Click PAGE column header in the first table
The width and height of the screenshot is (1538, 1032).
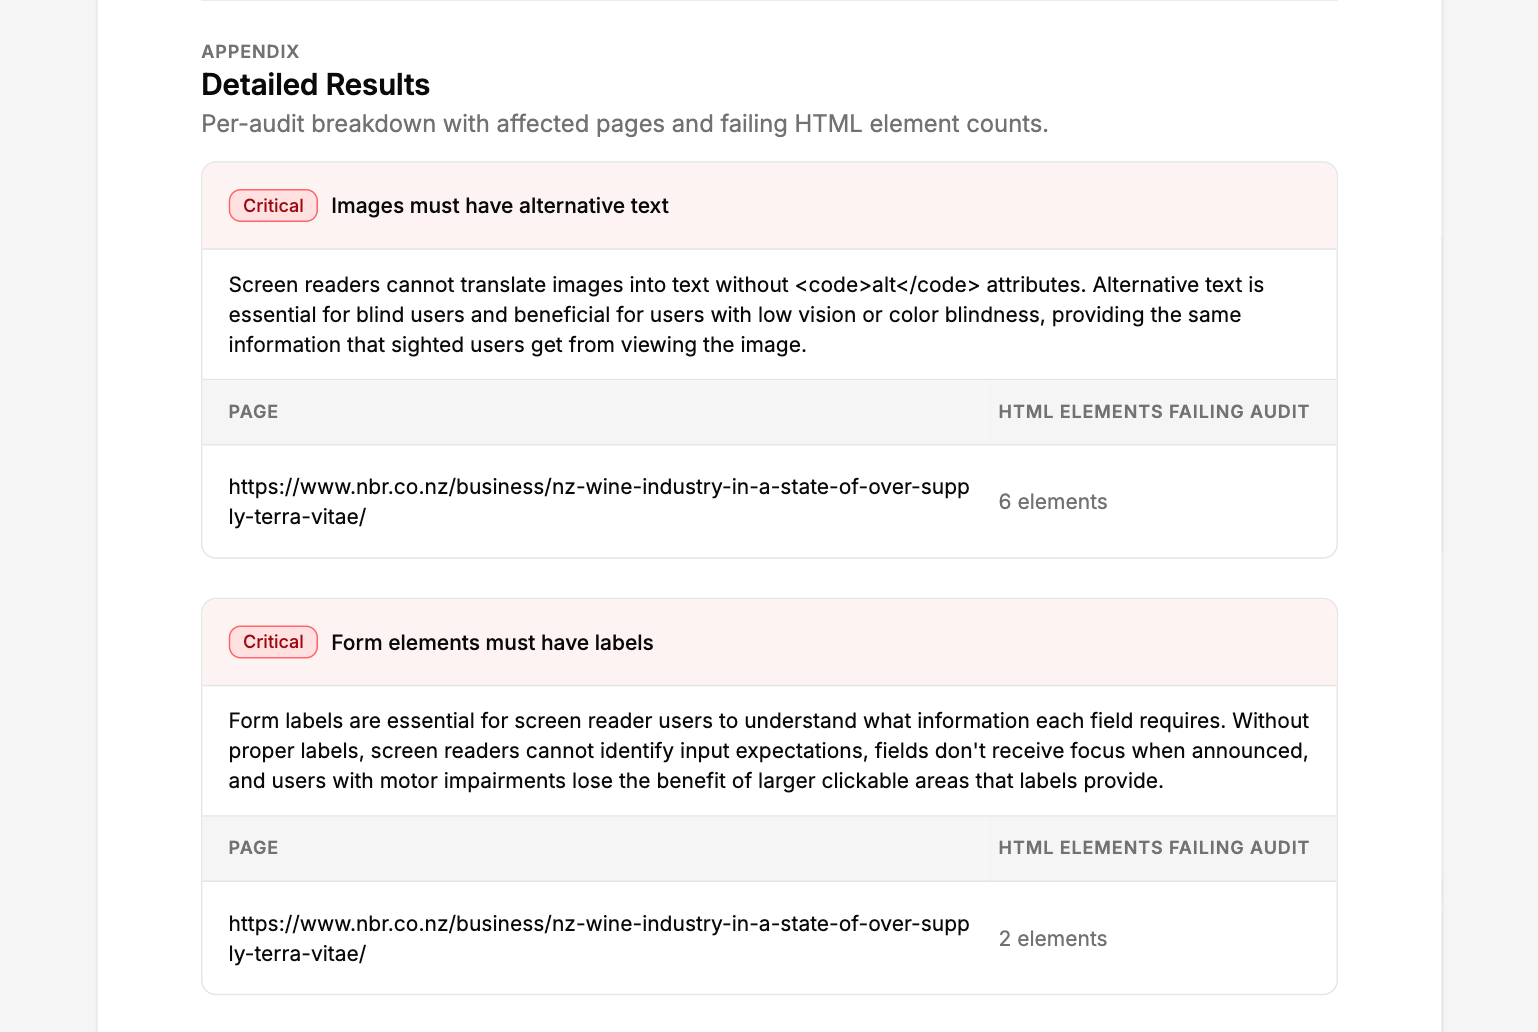pos(253,412)
